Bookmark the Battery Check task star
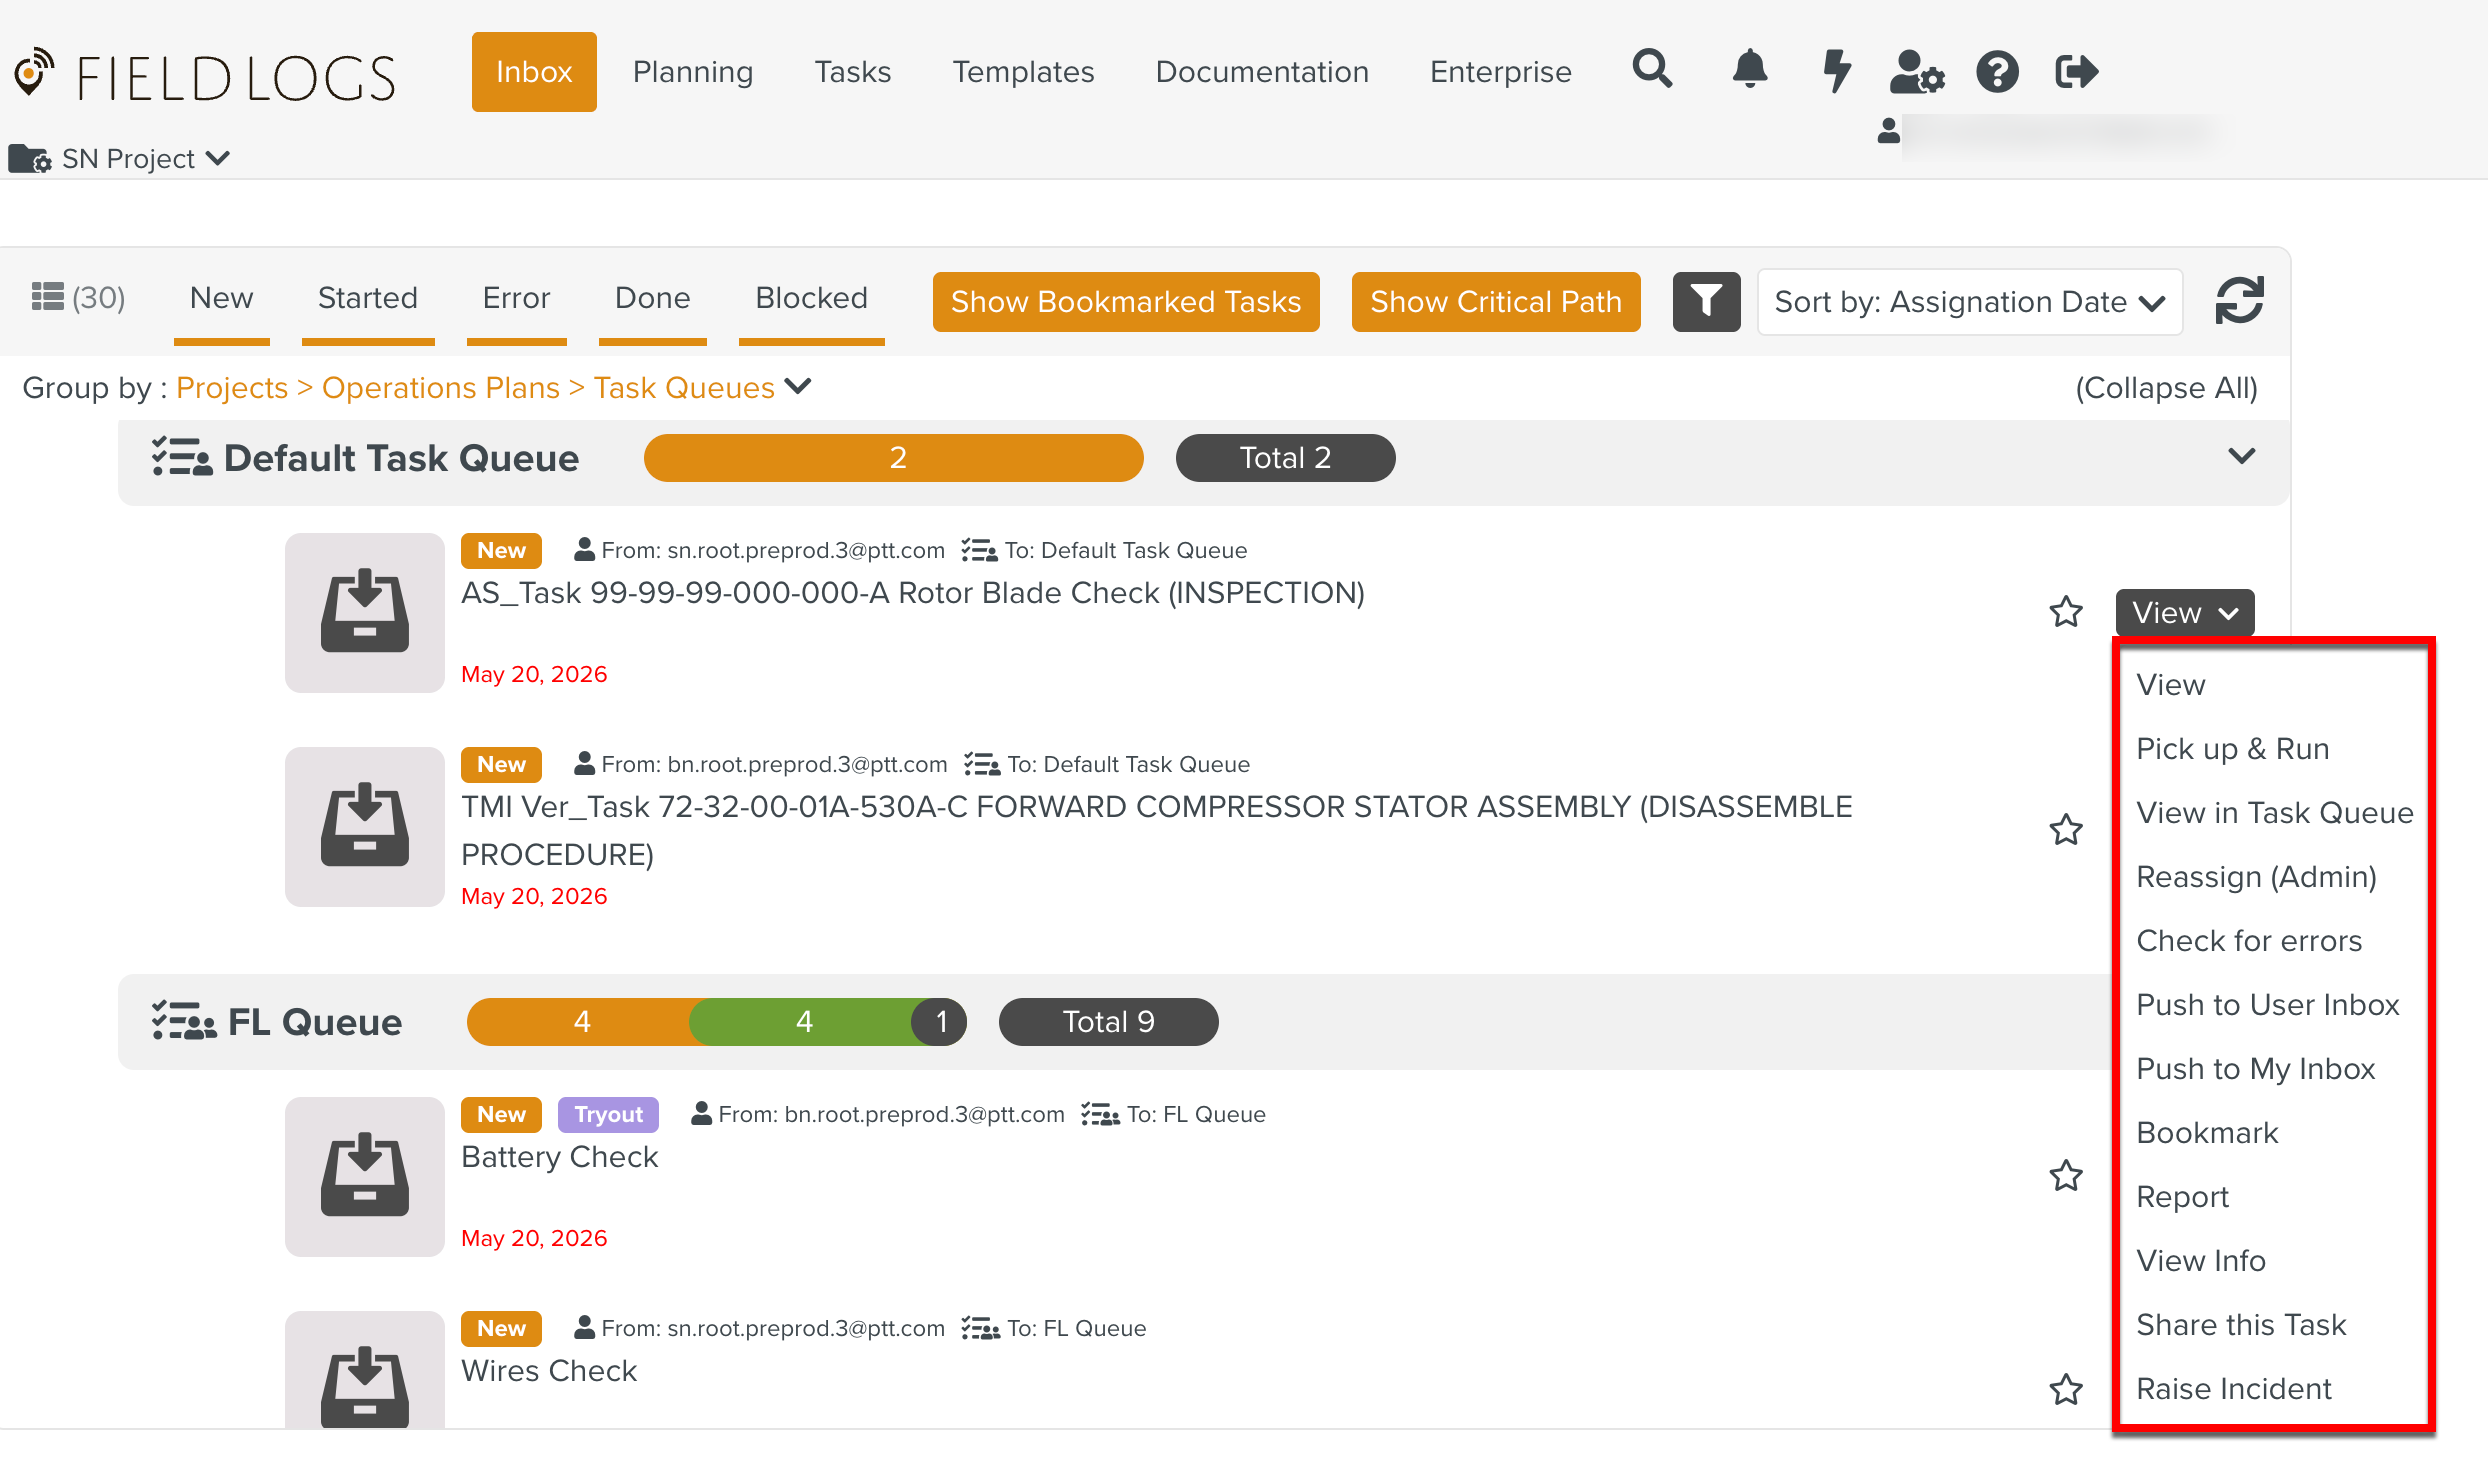This screenshot has width=2488, height=1468. 2066,1175
